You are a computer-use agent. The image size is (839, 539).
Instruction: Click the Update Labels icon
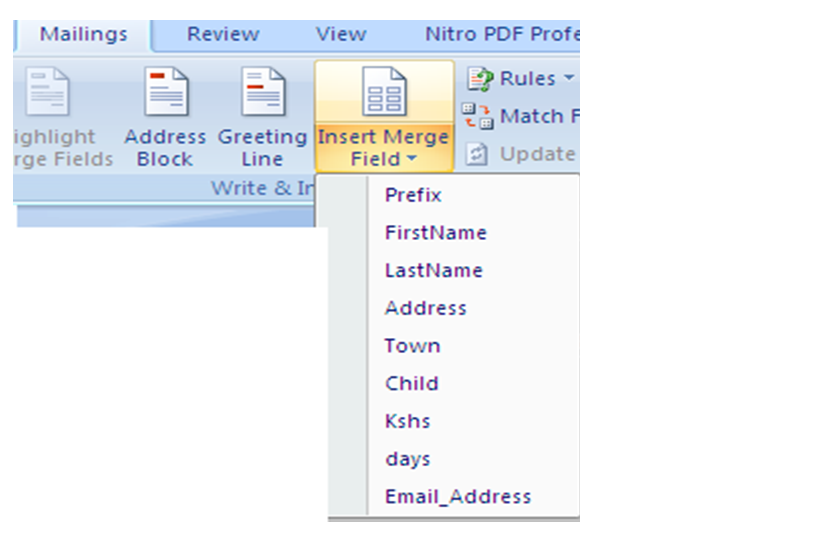[x=478, y=154]
